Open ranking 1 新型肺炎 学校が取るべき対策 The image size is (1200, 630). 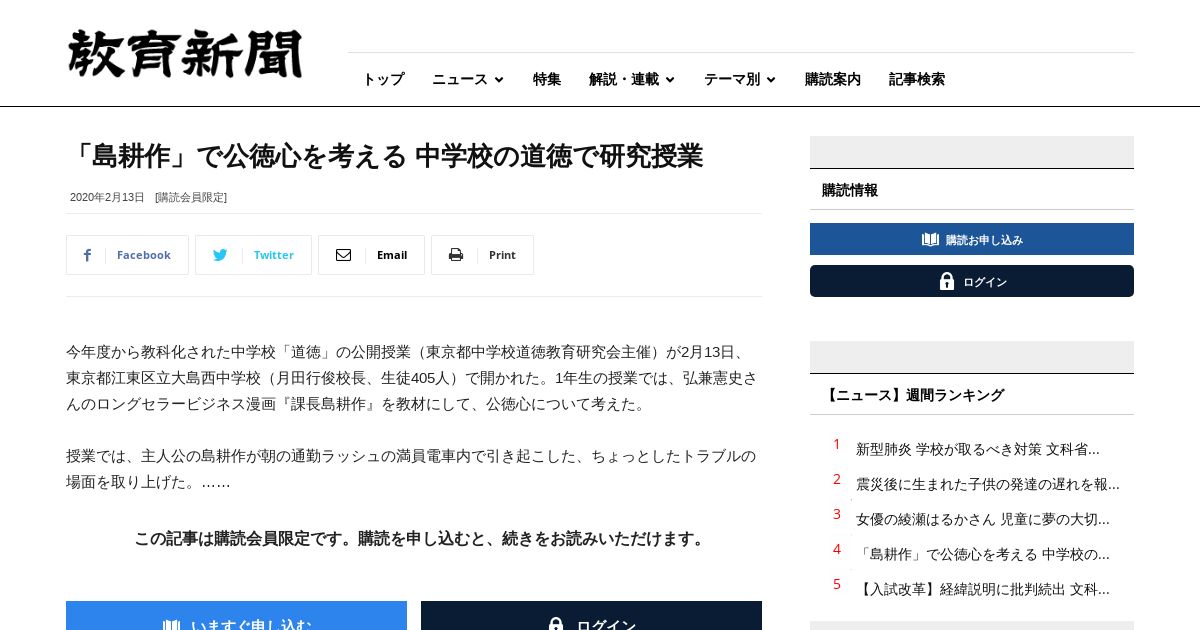(978, 449)
